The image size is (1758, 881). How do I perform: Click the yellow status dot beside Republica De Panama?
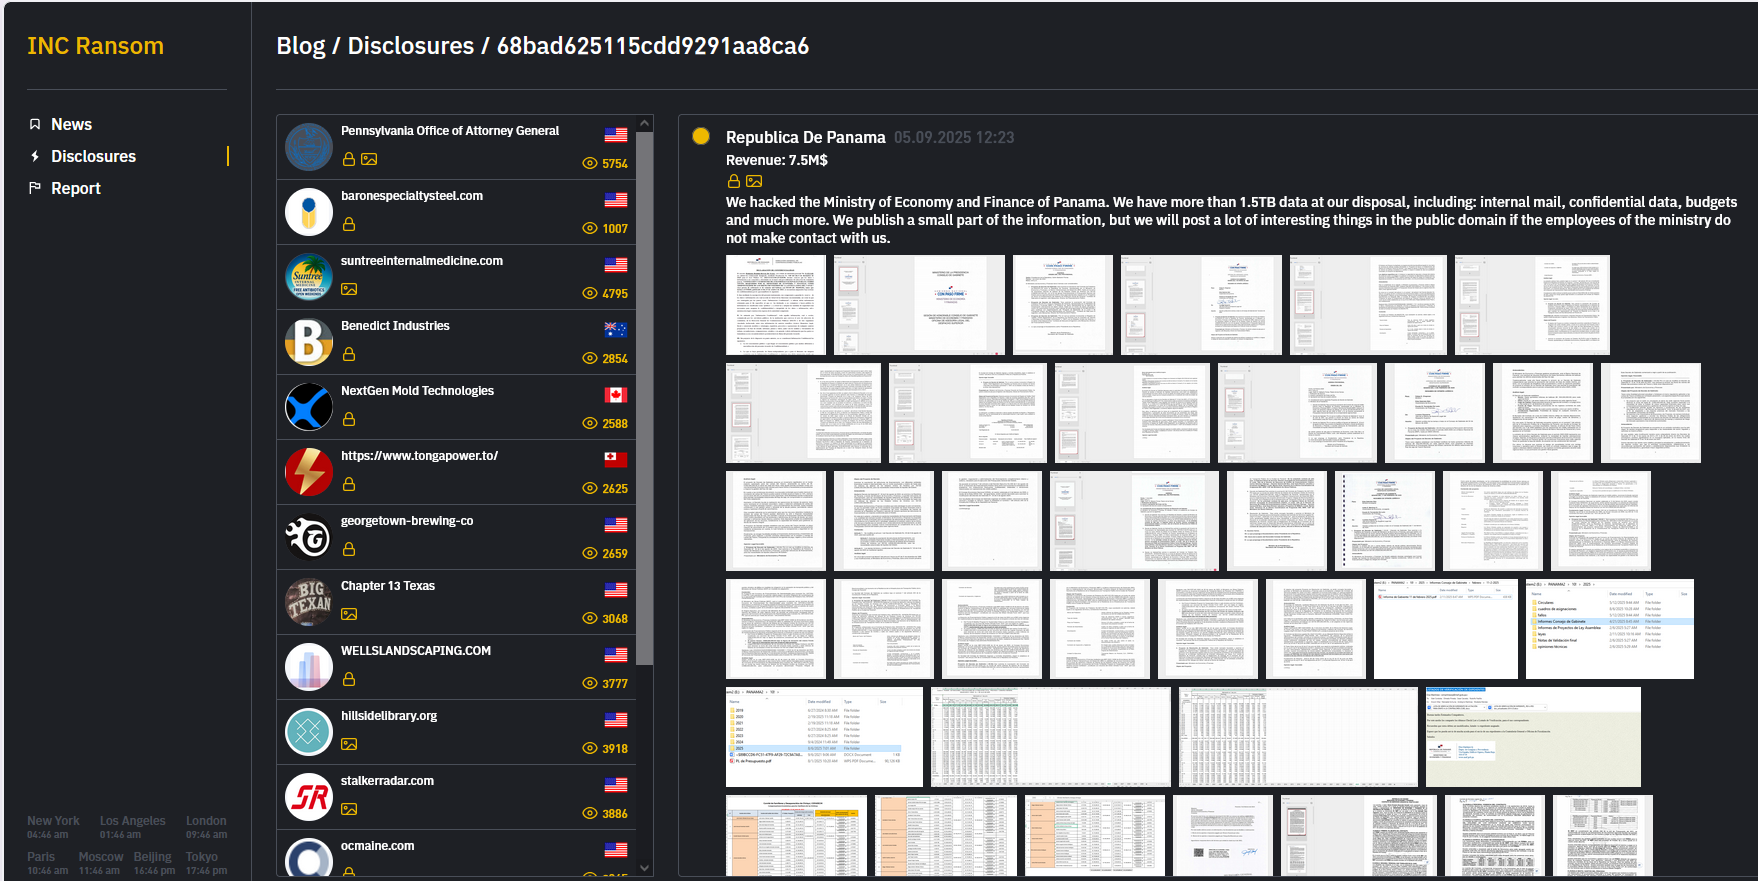tap(701, 136)
